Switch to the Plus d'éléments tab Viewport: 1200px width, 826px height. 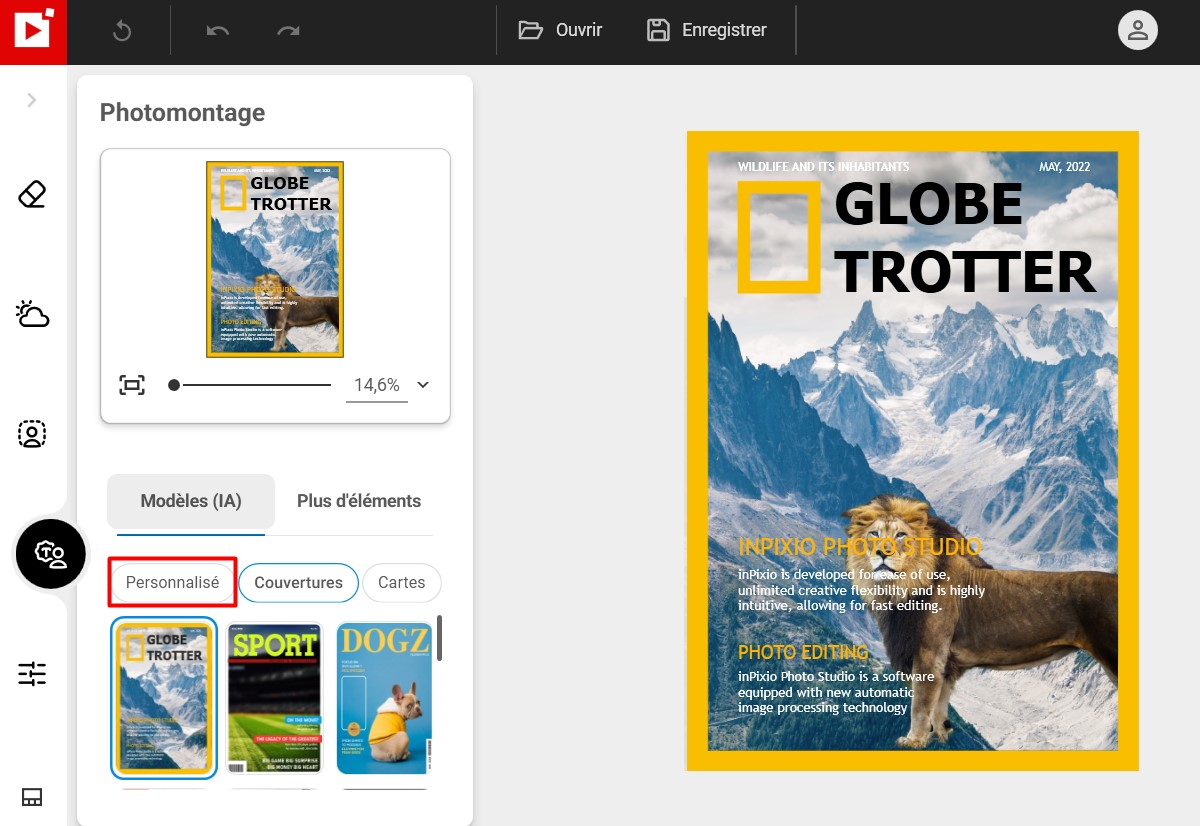[359, 501]
